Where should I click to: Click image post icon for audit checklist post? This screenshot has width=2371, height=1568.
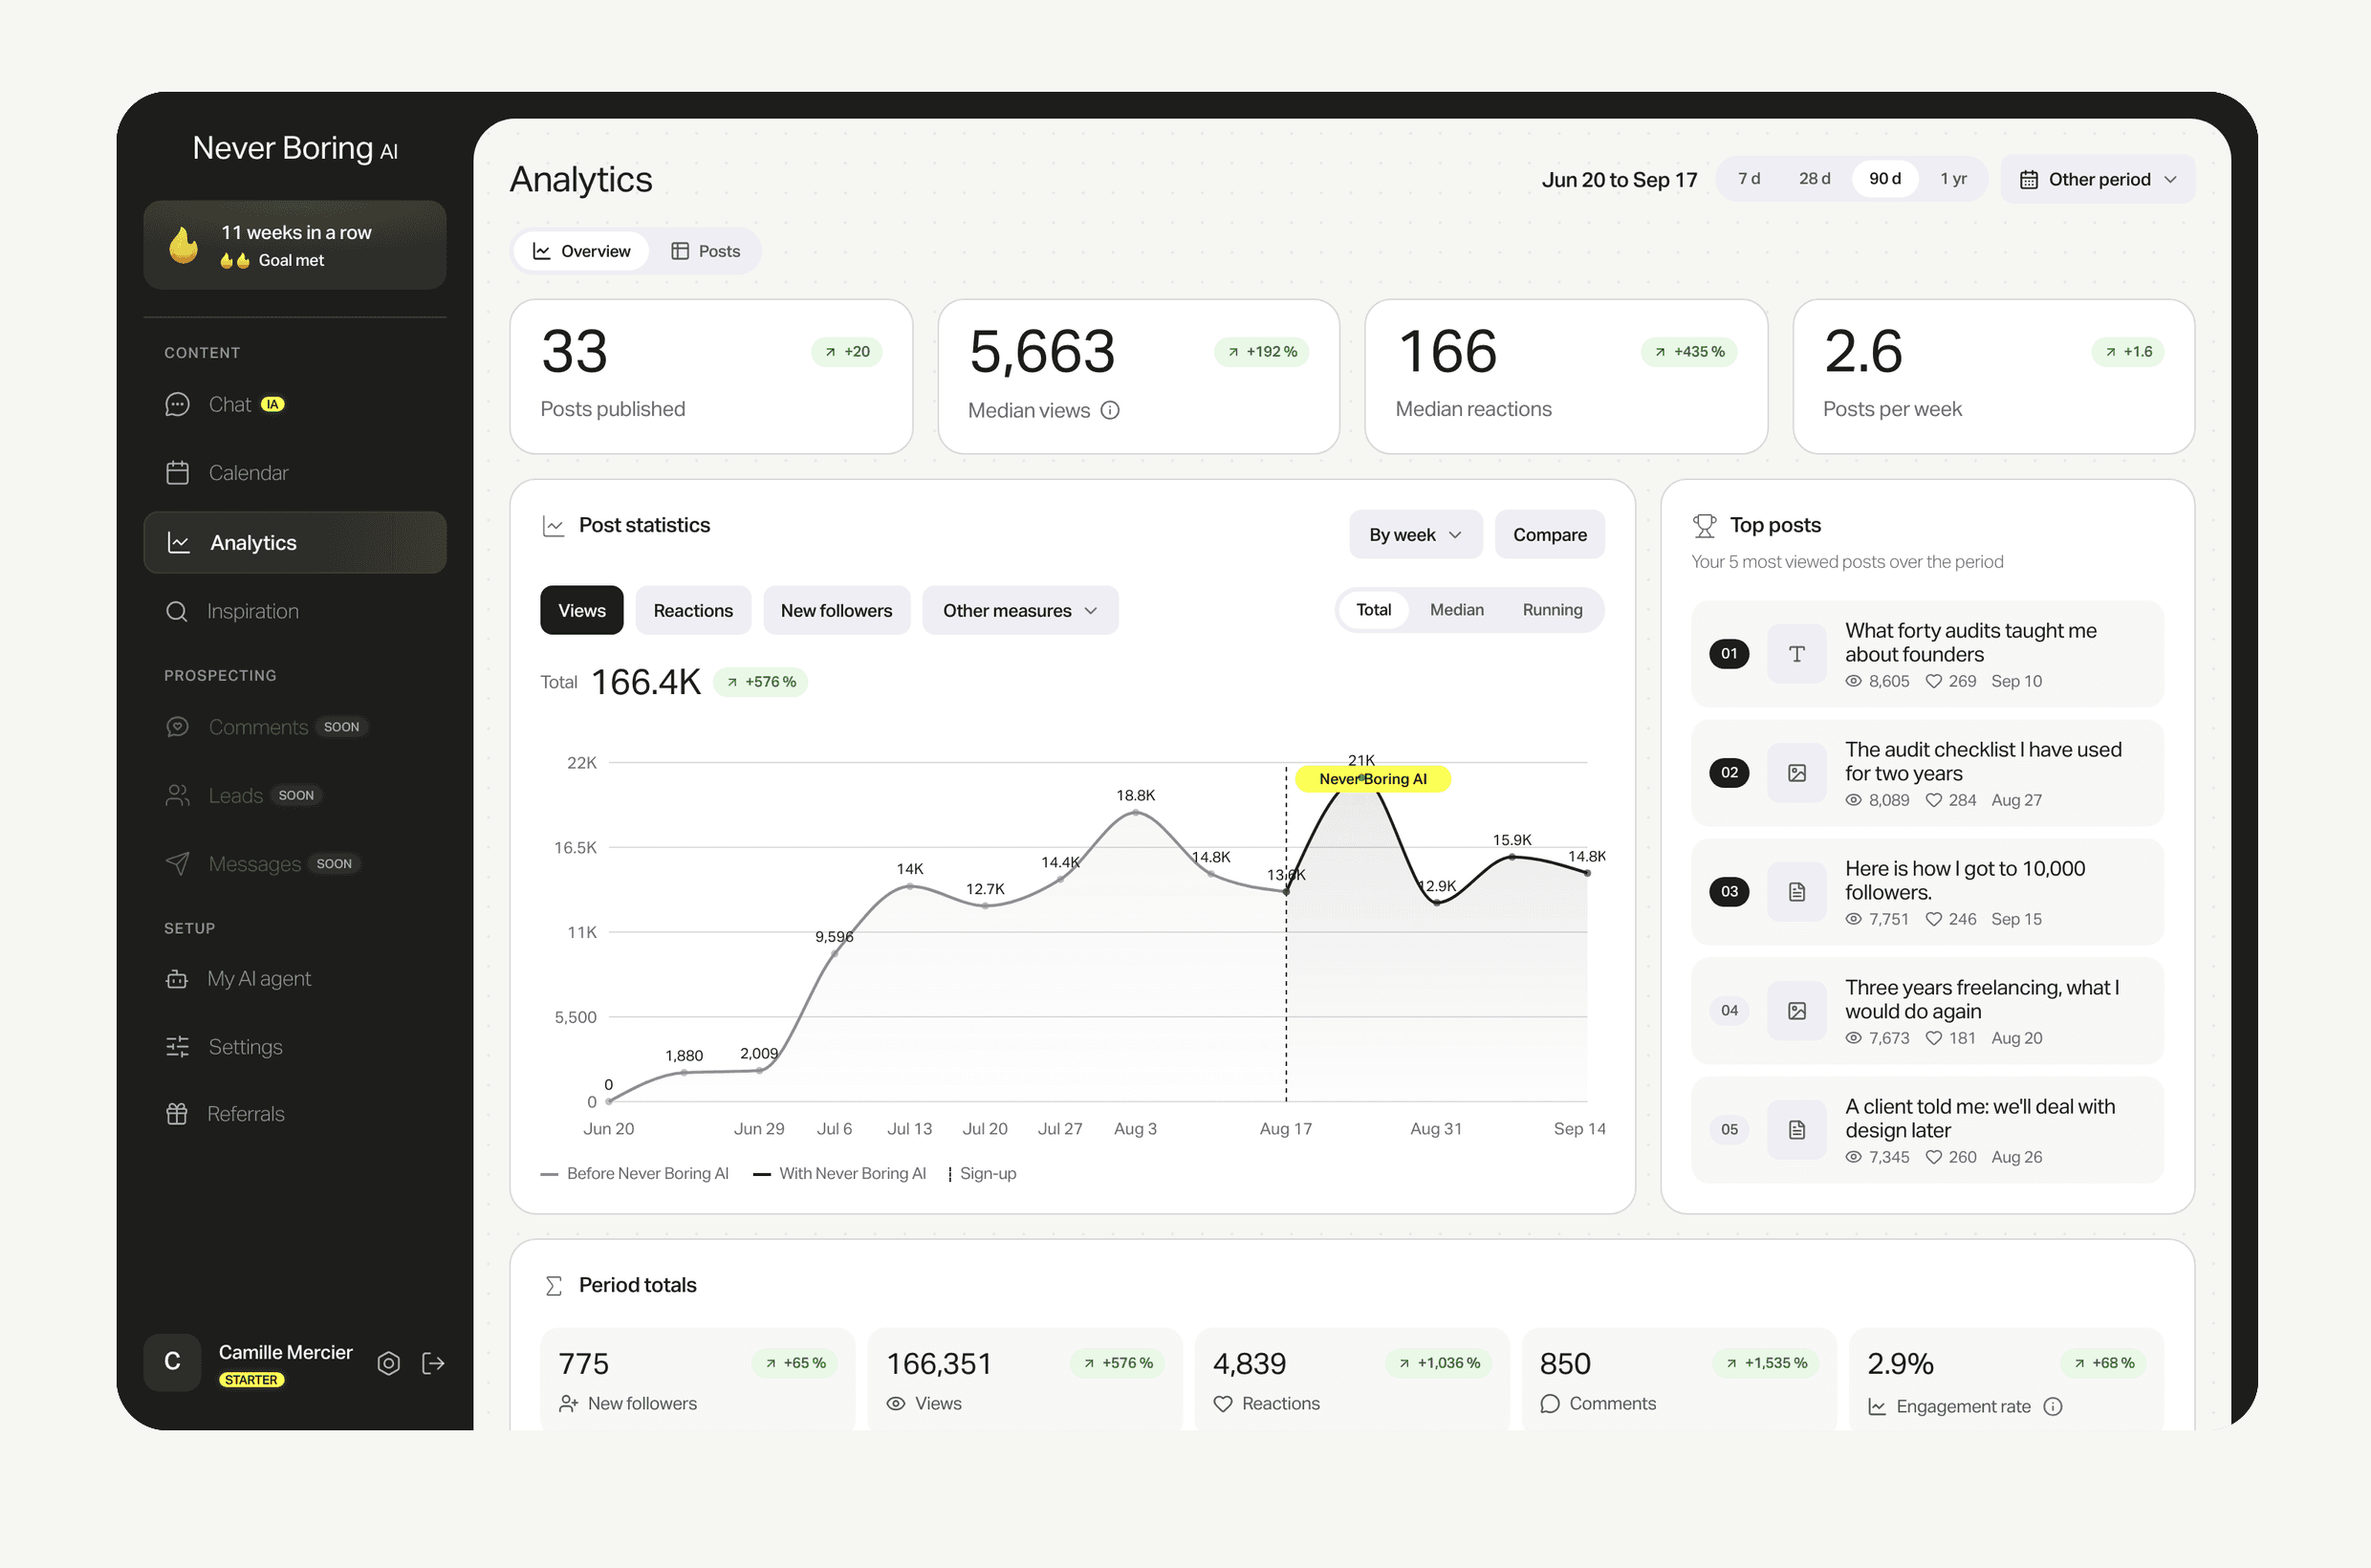point(1797,773)
